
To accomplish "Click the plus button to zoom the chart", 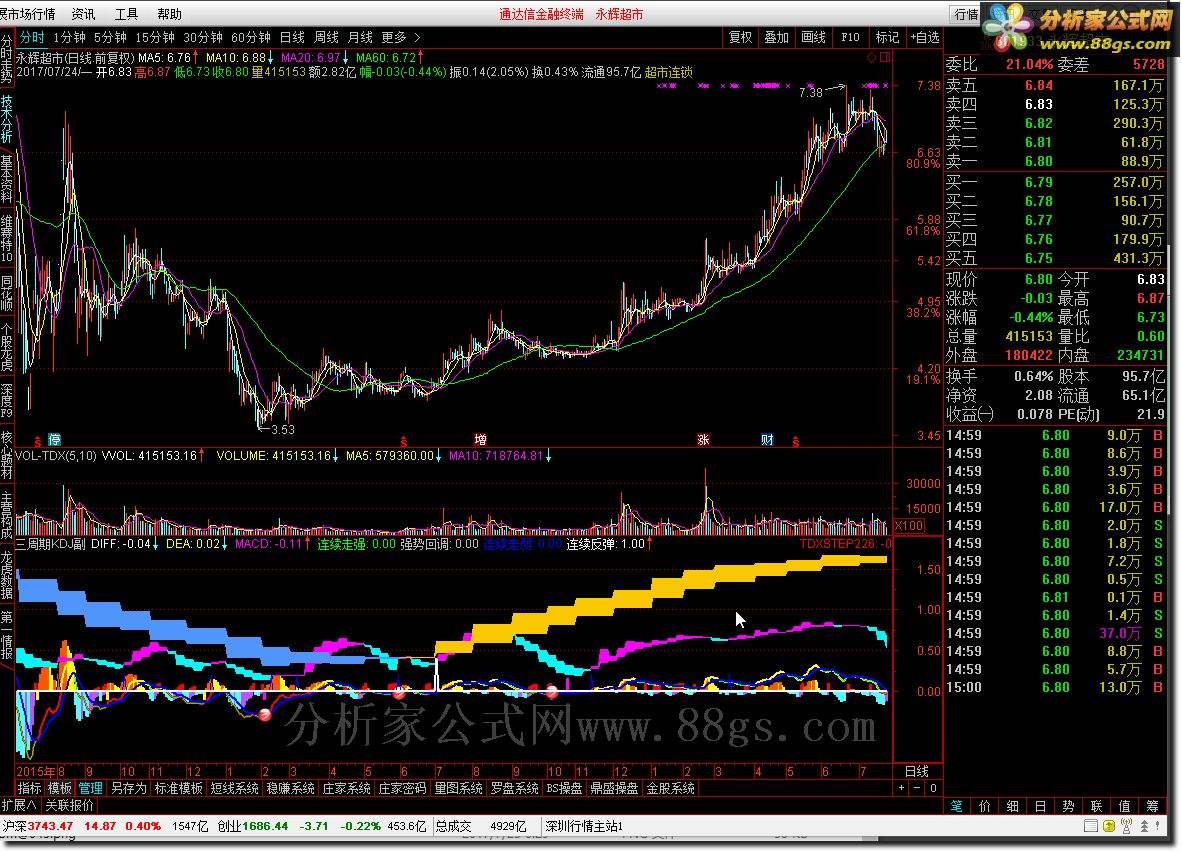I will pyautogui.click(x=902, y=788).
